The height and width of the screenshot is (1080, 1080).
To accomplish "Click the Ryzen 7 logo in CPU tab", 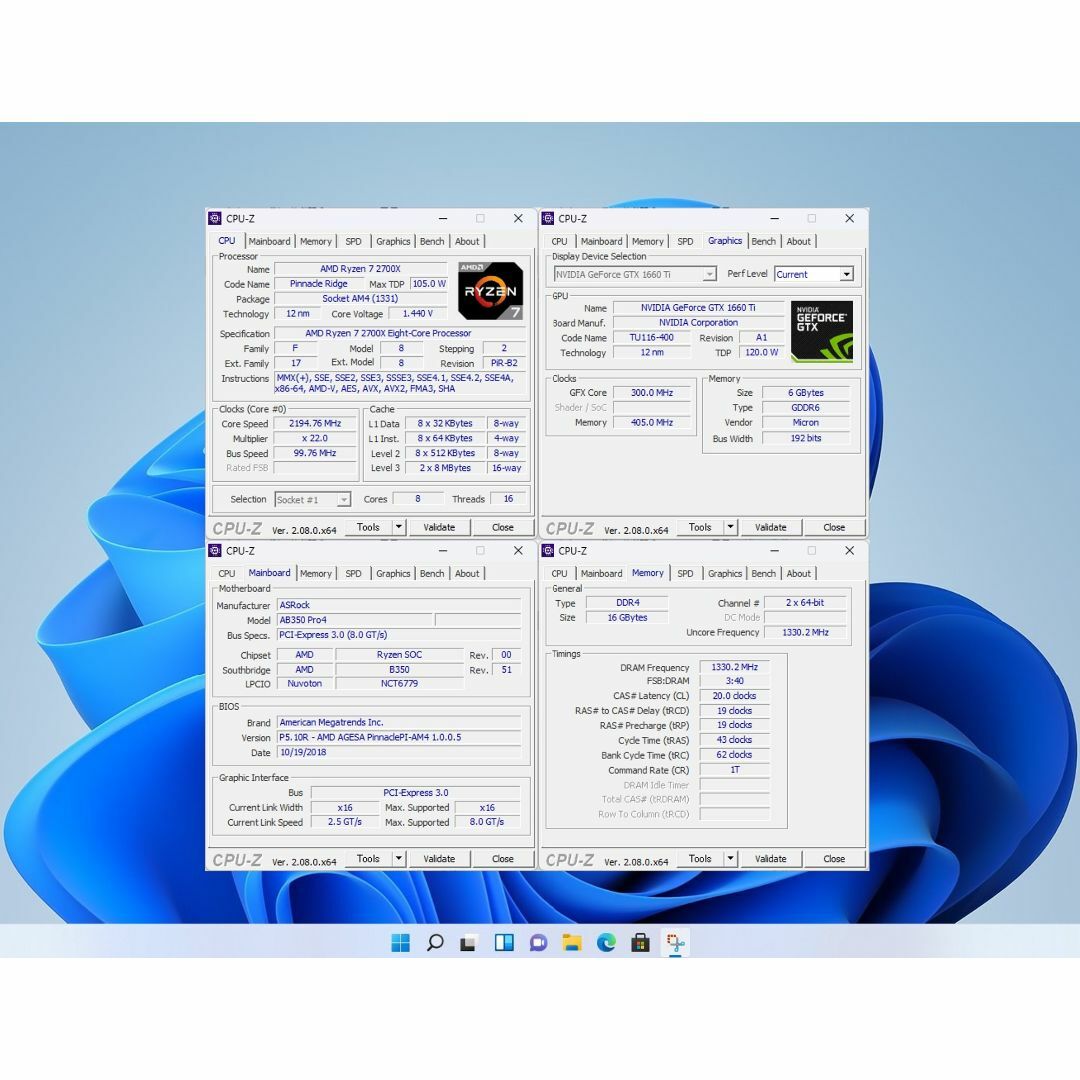I will (x=490, y=291).
